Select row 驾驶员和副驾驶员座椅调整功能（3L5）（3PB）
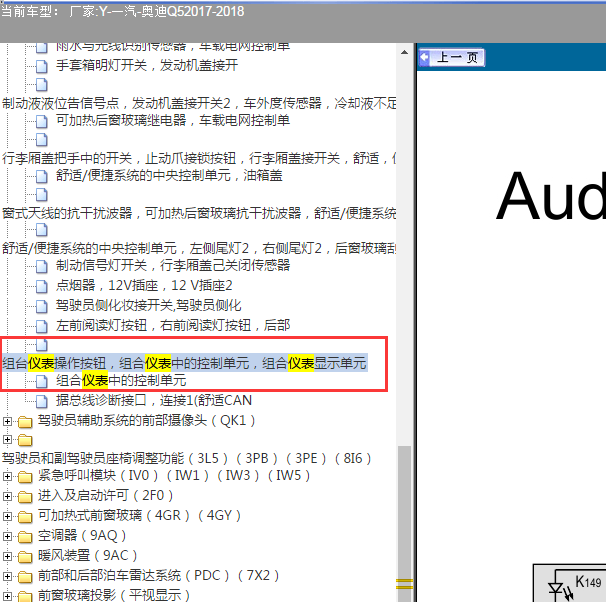Screen dimensions: 606x602 tap(186, 459)
